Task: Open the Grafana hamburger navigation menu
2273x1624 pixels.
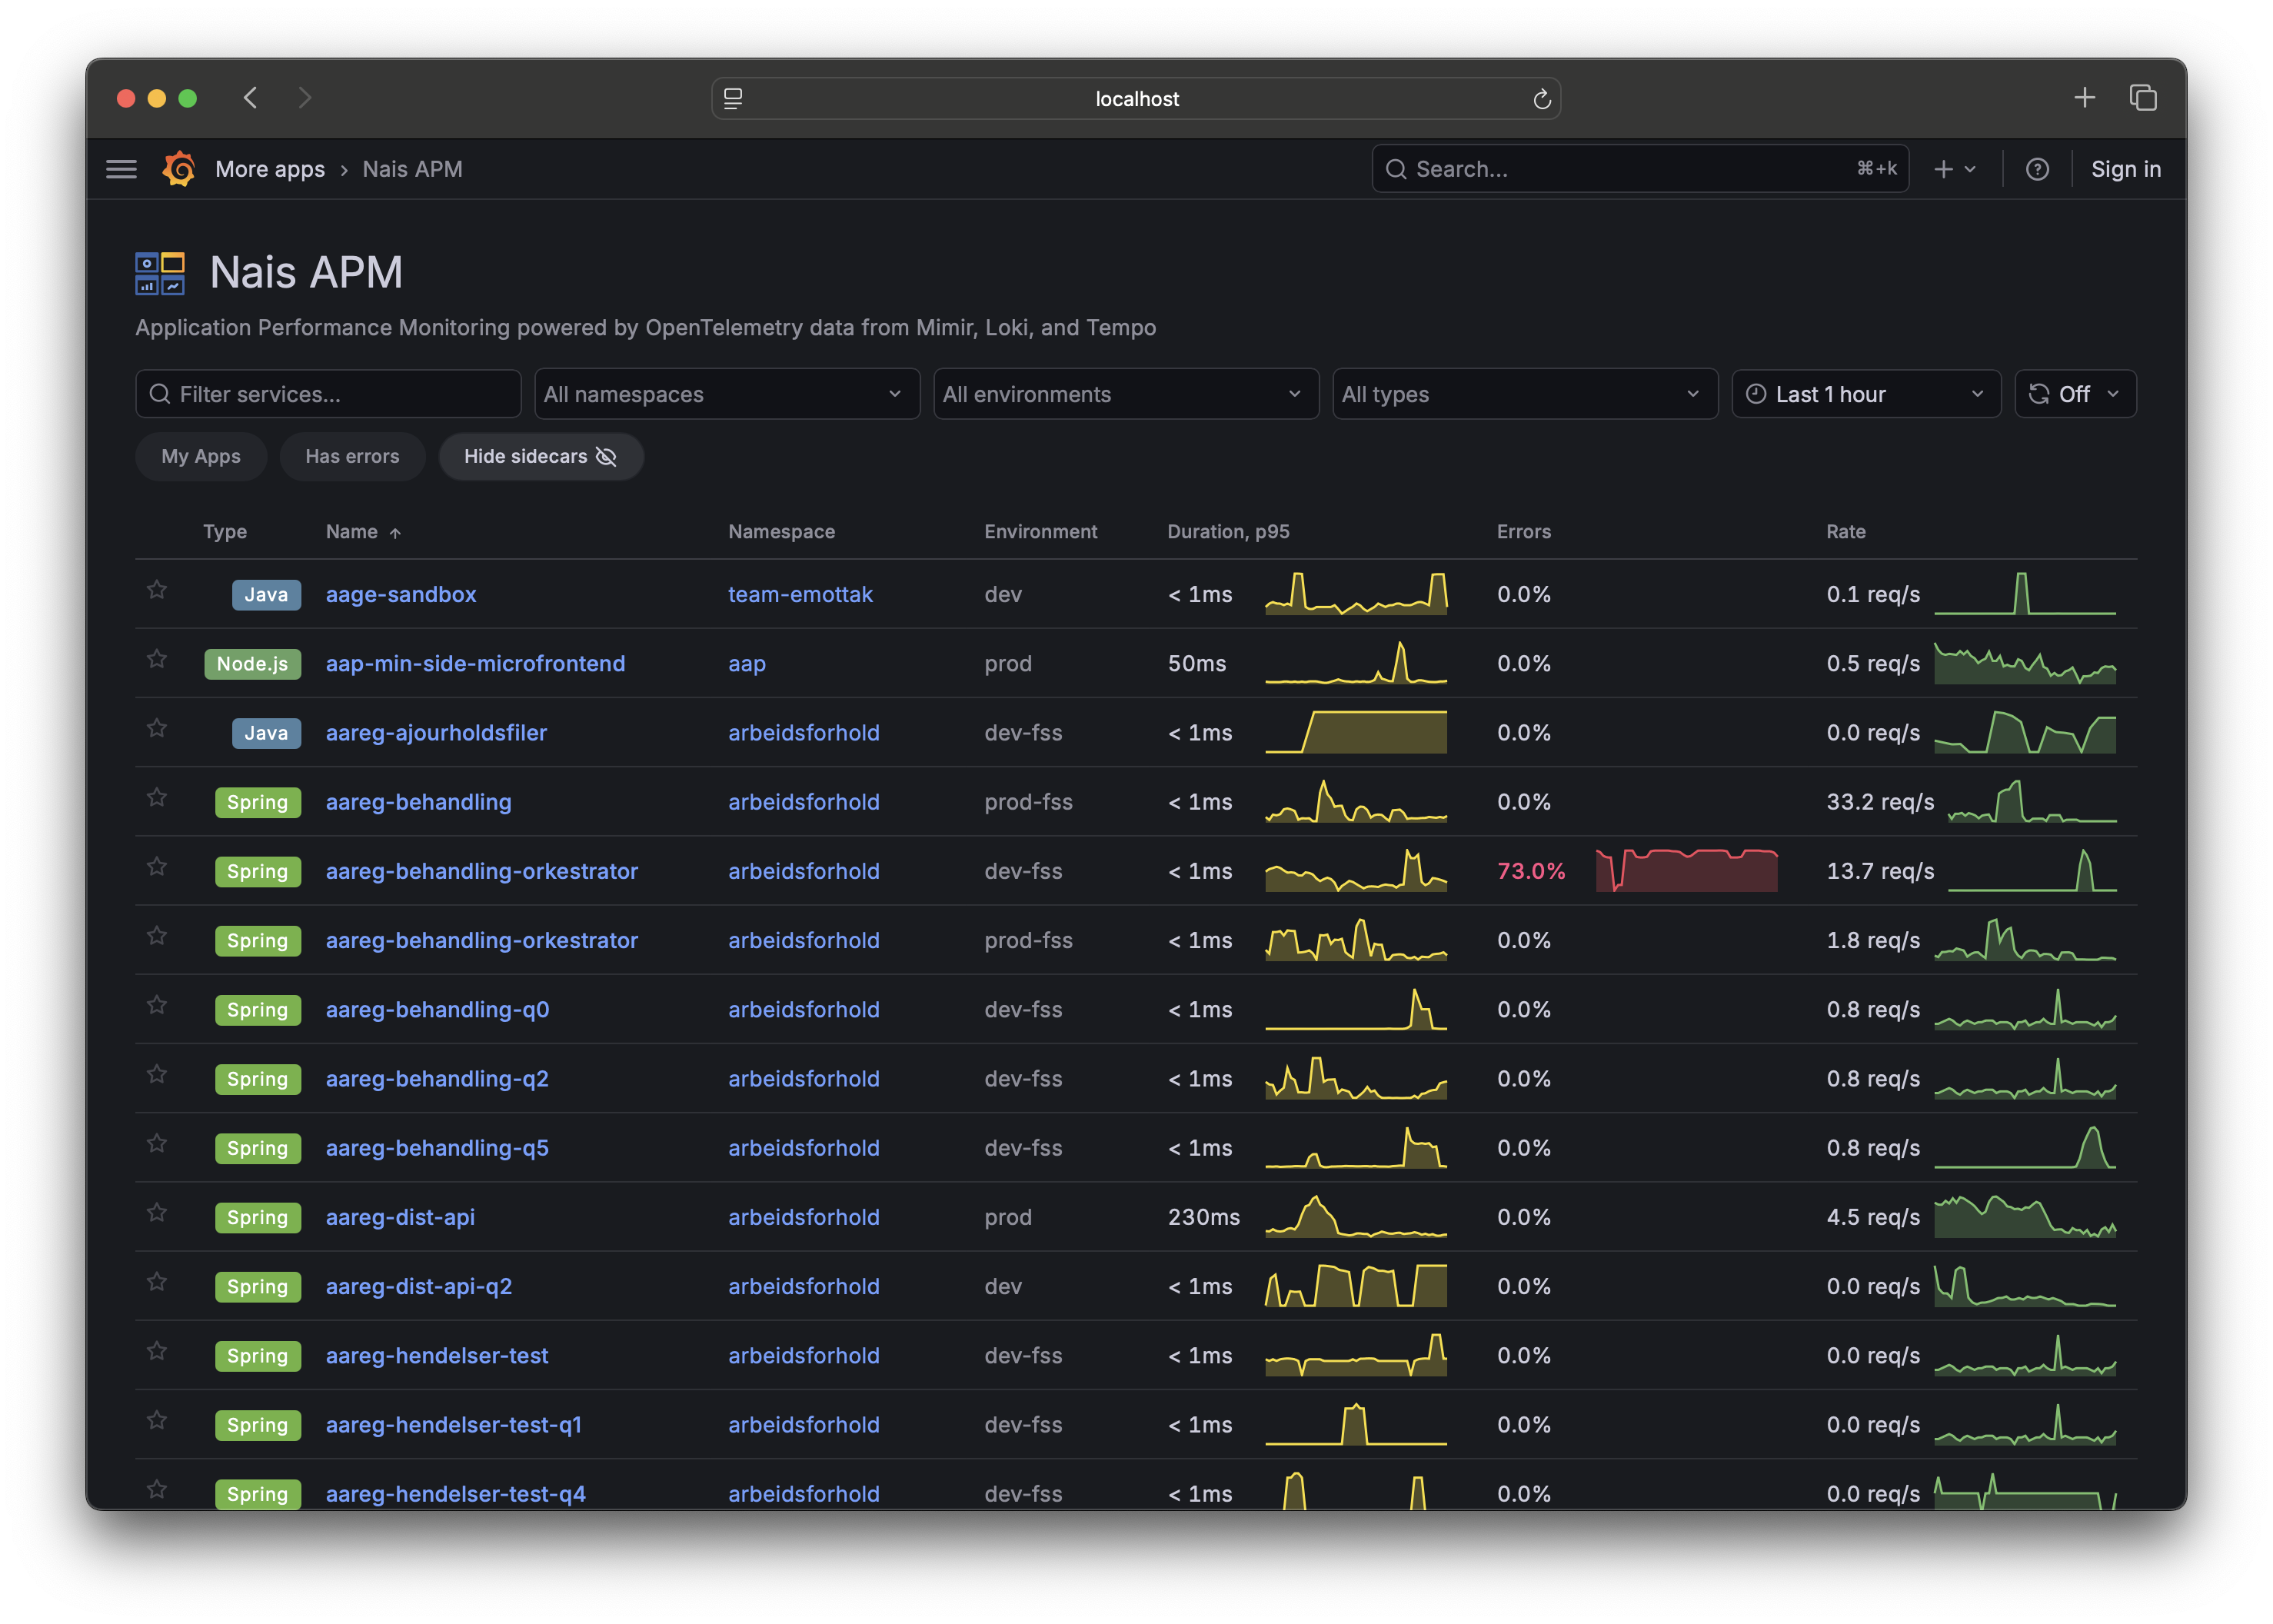Action: [x=121, y=169]
